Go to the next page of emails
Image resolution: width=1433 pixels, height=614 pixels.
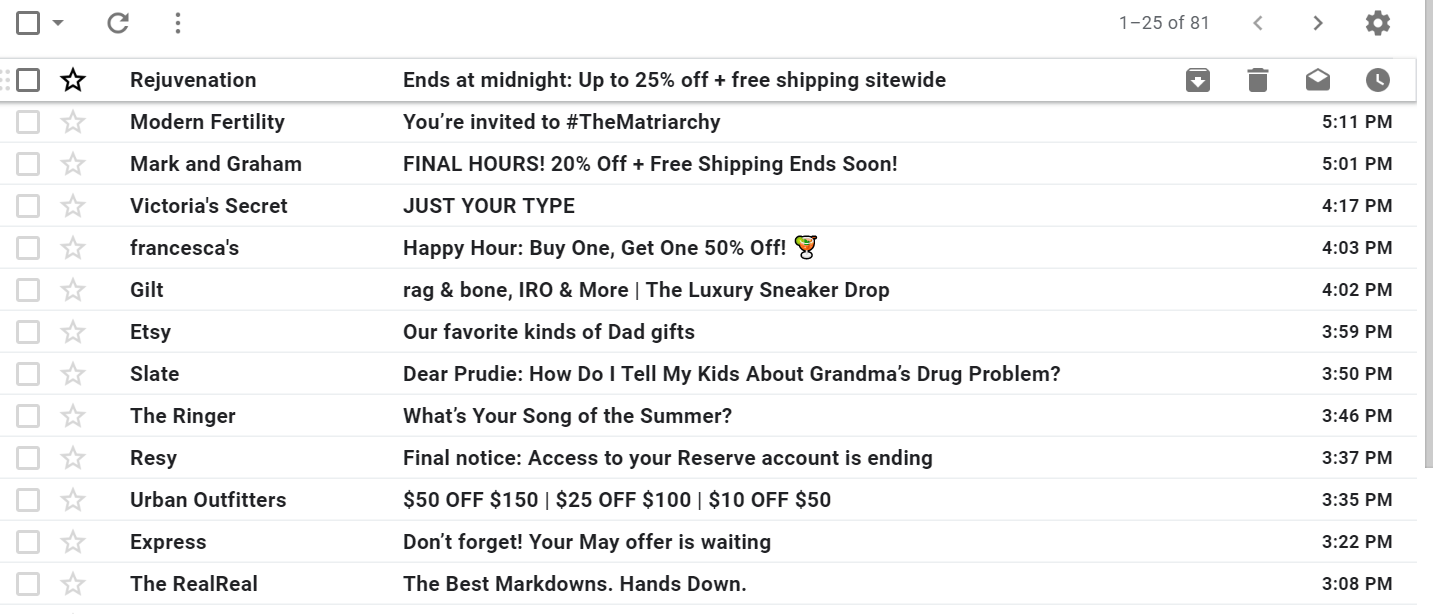1317,23
